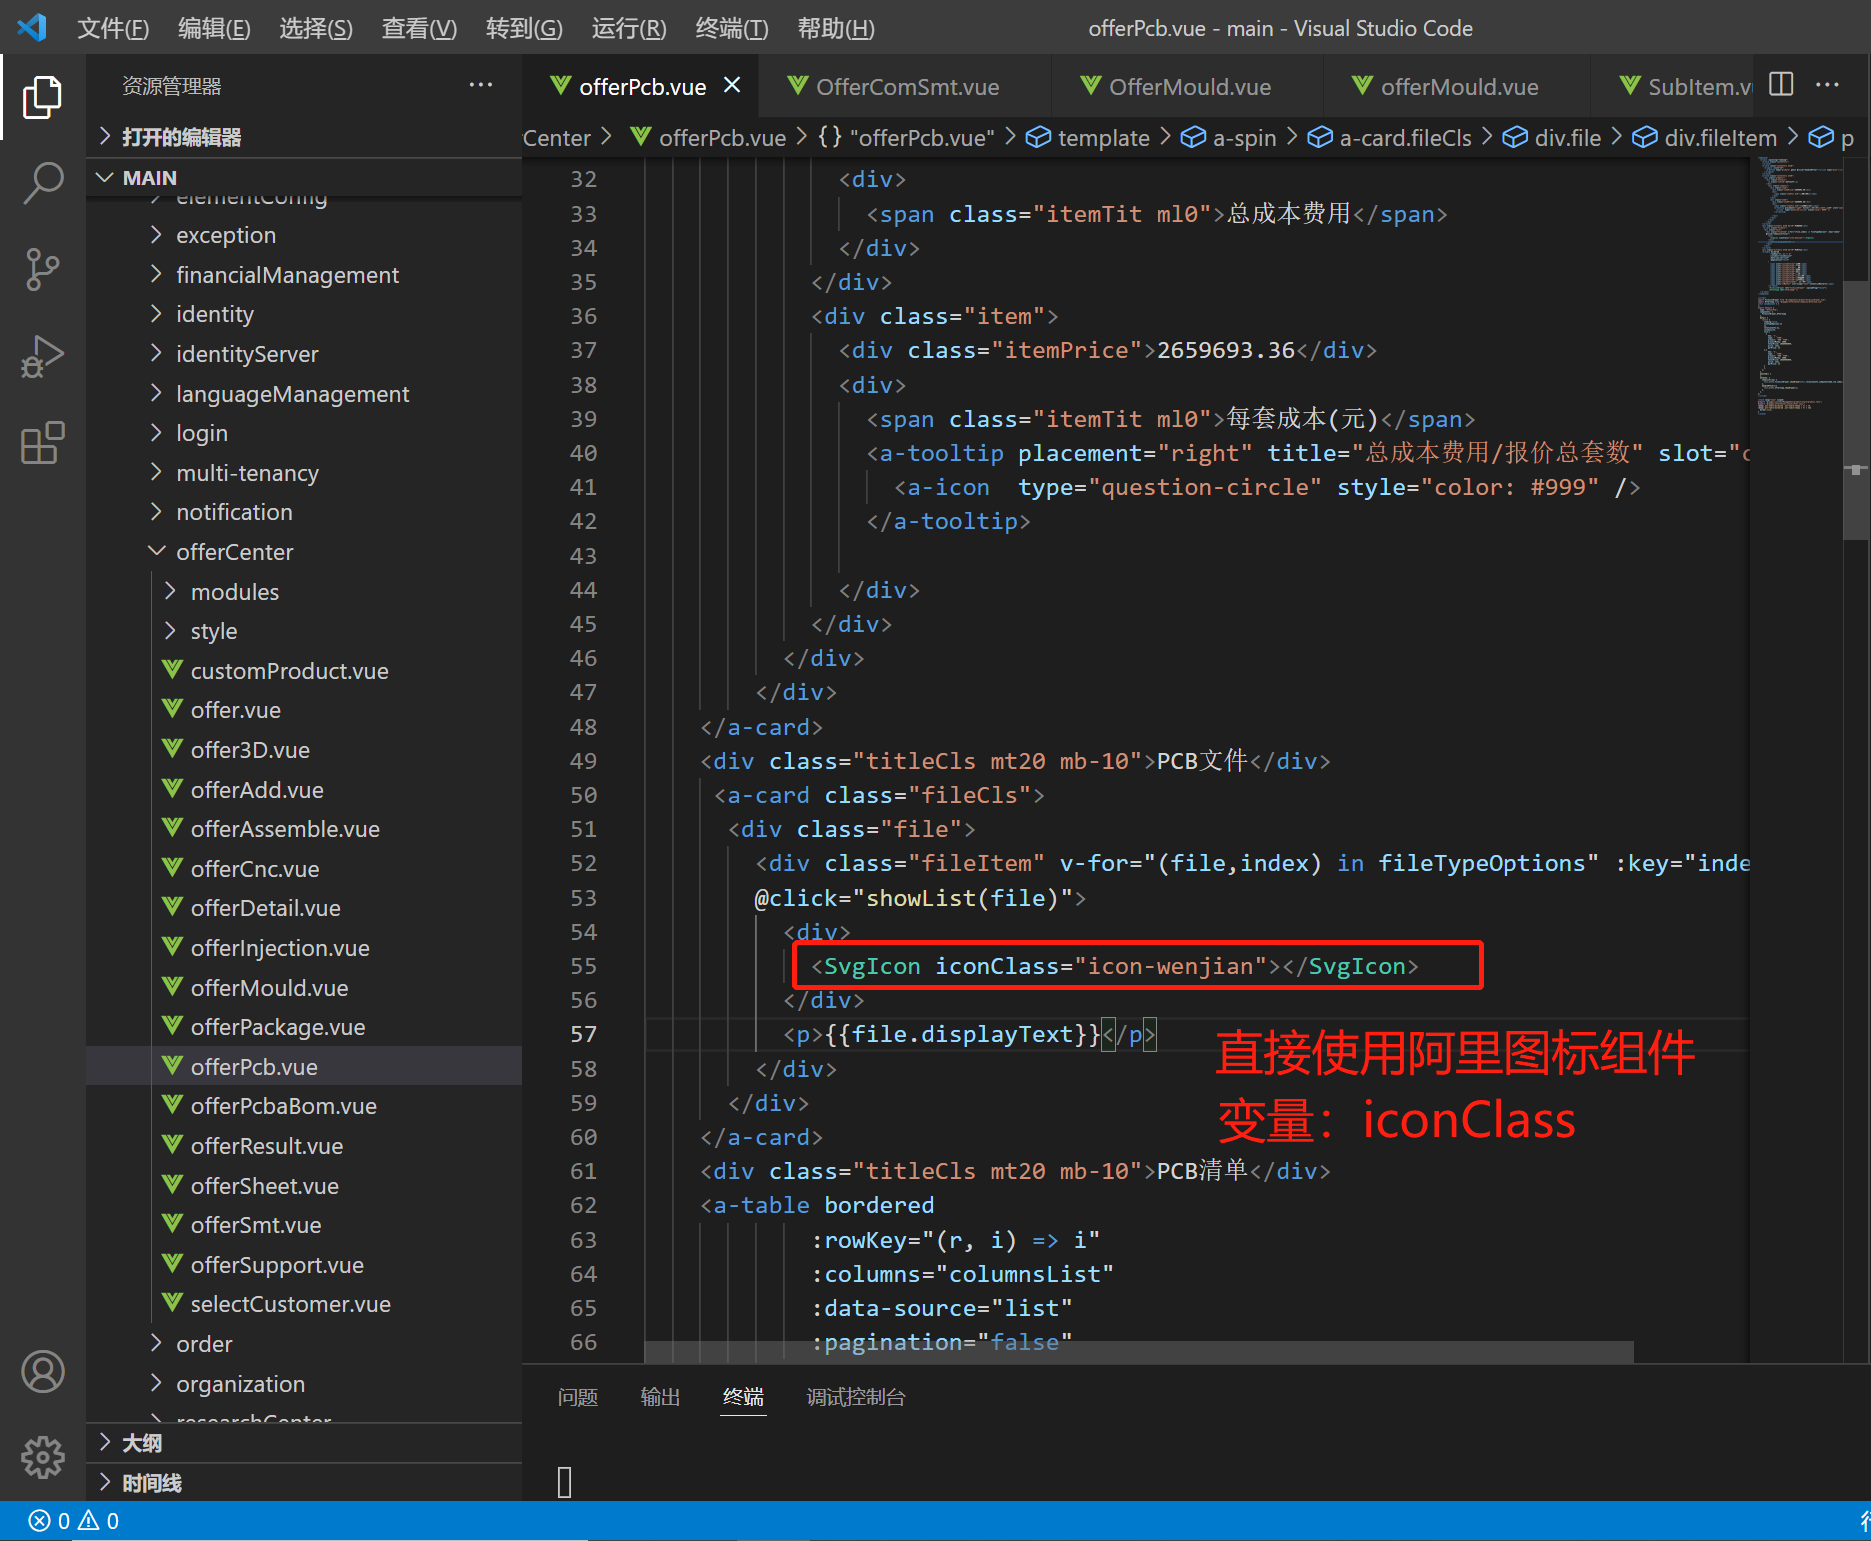Expand the languageManagement folder
1871x1541 pixels.
pyautogui.click(x=304, y=394)
